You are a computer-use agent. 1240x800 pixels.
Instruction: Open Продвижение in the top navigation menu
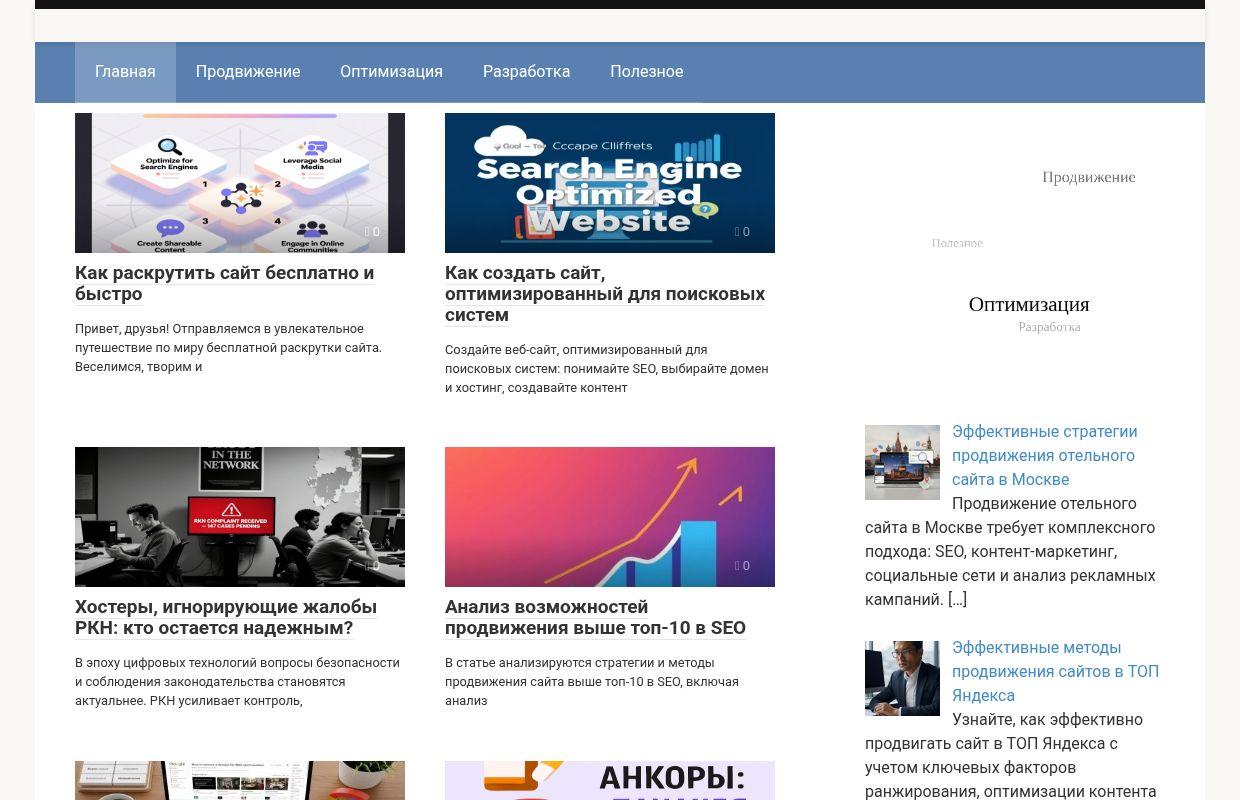click(x=248, y=72)
